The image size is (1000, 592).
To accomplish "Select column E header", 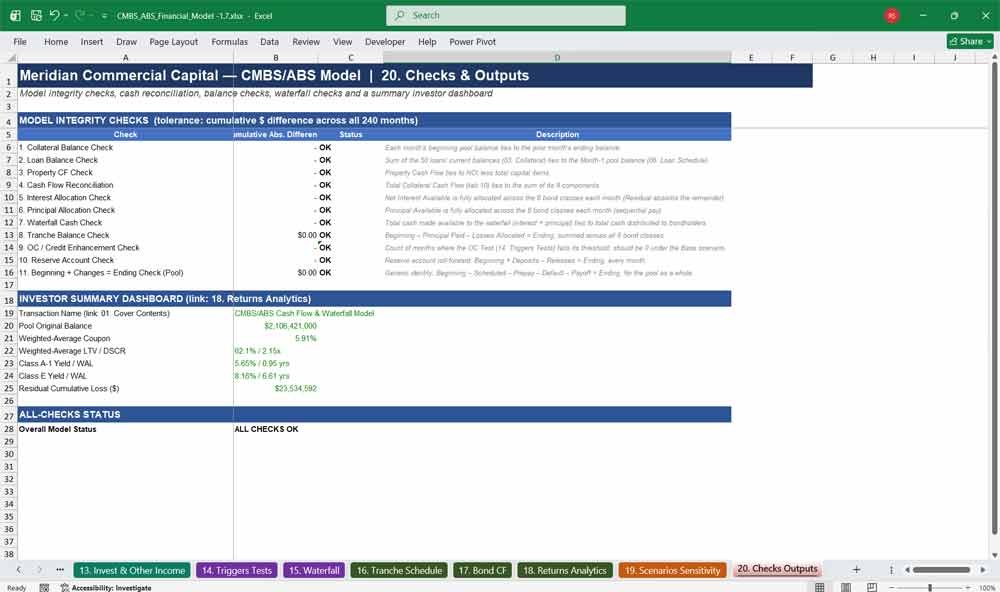I will 751,57.
